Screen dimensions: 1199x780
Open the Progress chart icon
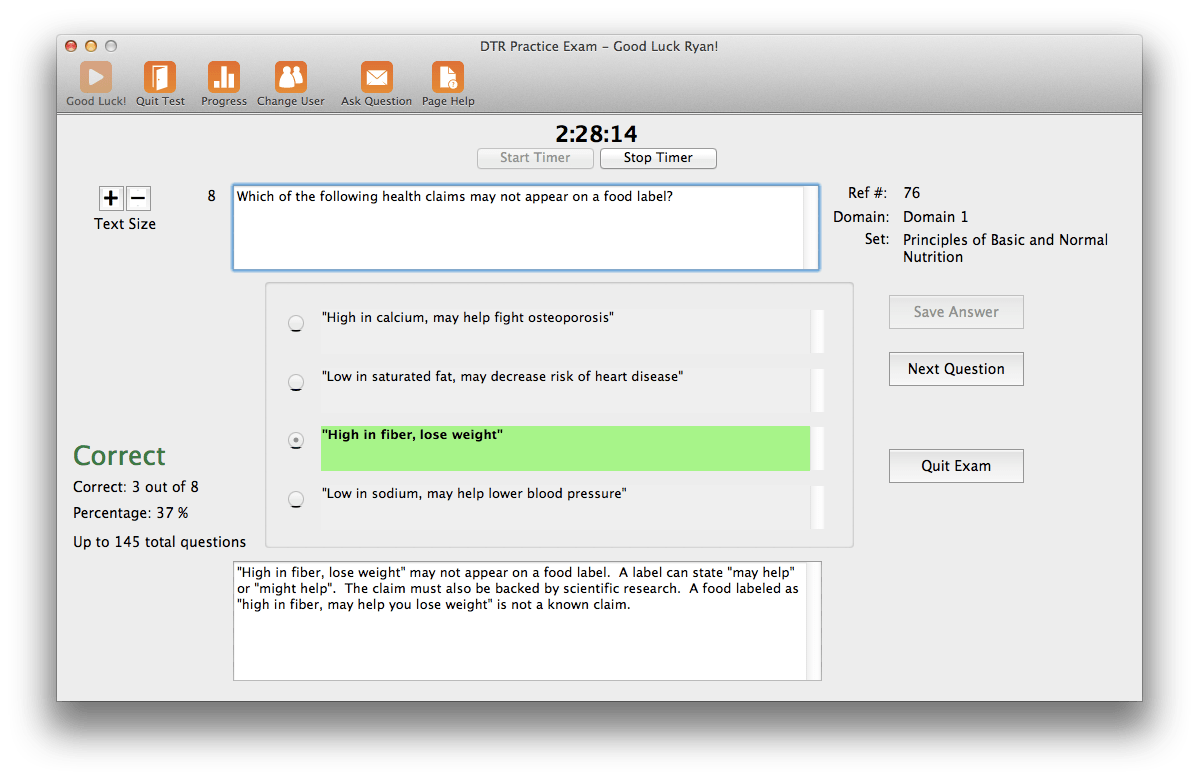coord(223,77)
